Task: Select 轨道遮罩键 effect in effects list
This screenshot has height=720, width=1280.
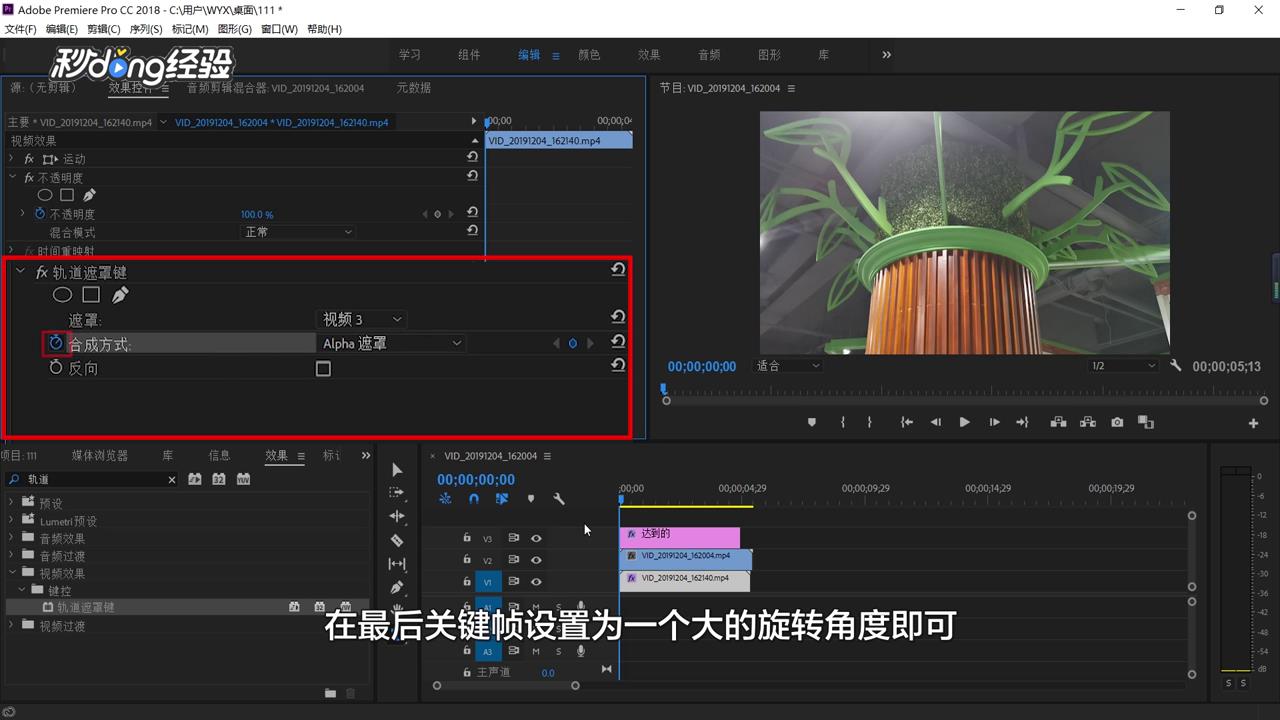Action: (x=85, y=607)
